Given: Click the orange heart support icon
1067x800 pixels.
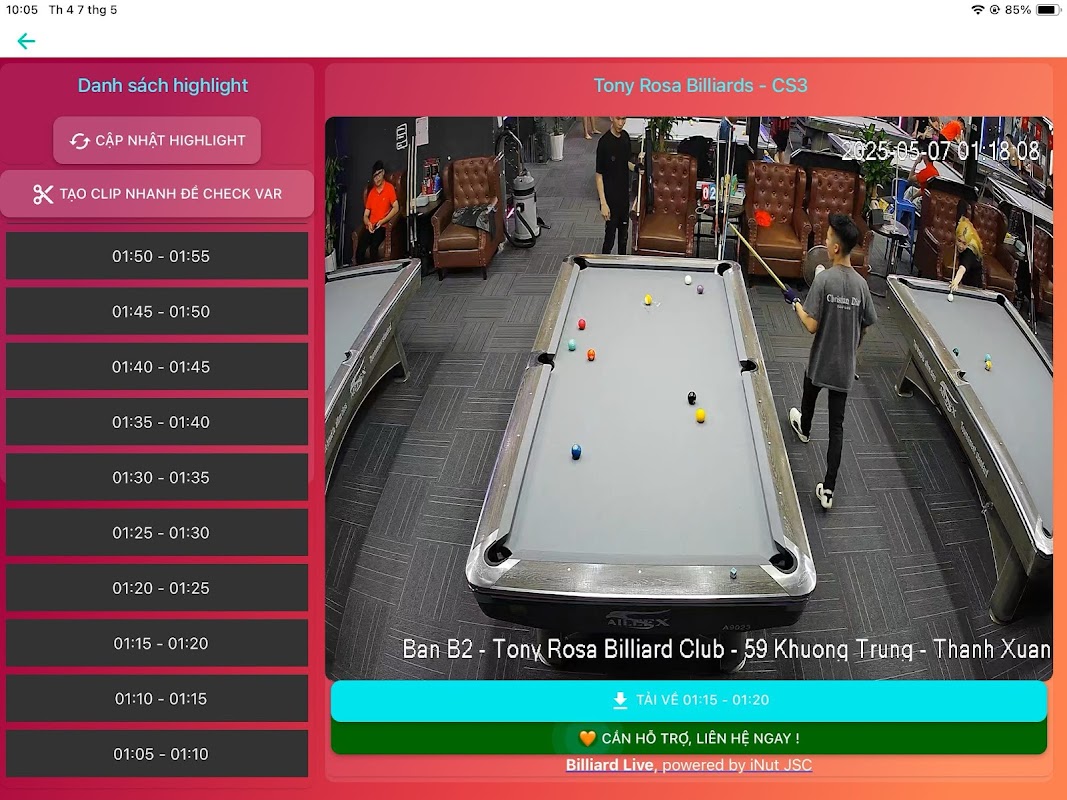Looking at the screenshot, I should pos(587,738).
